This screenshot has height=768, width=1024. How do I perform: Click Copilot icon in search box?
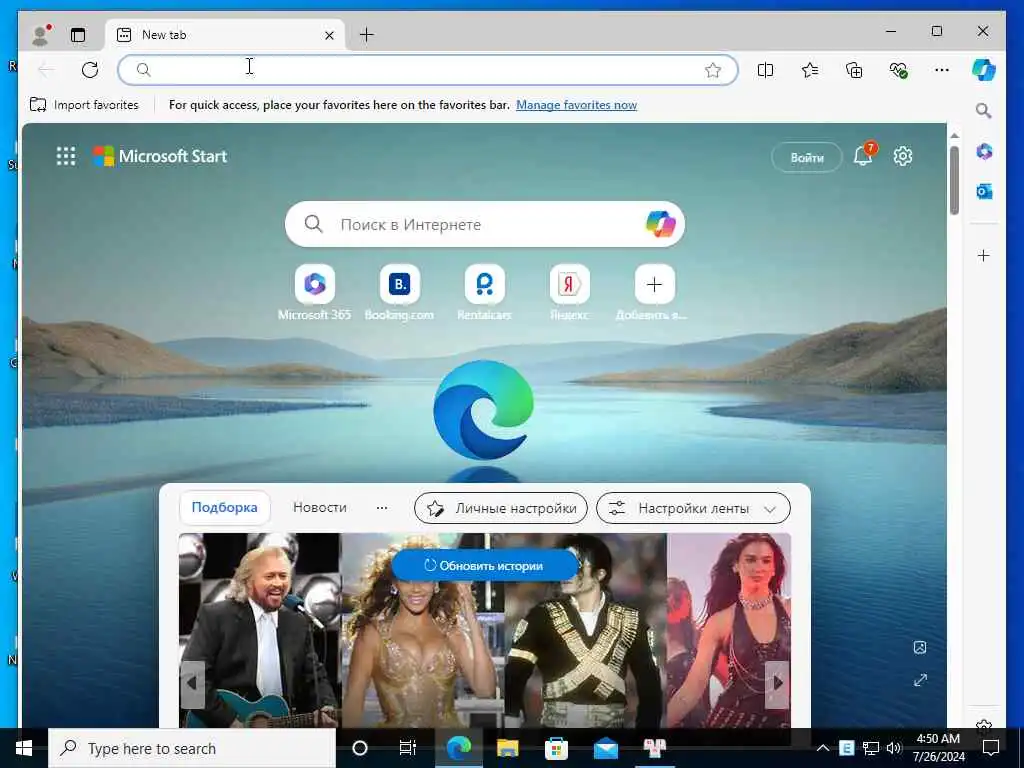(660, 224)
